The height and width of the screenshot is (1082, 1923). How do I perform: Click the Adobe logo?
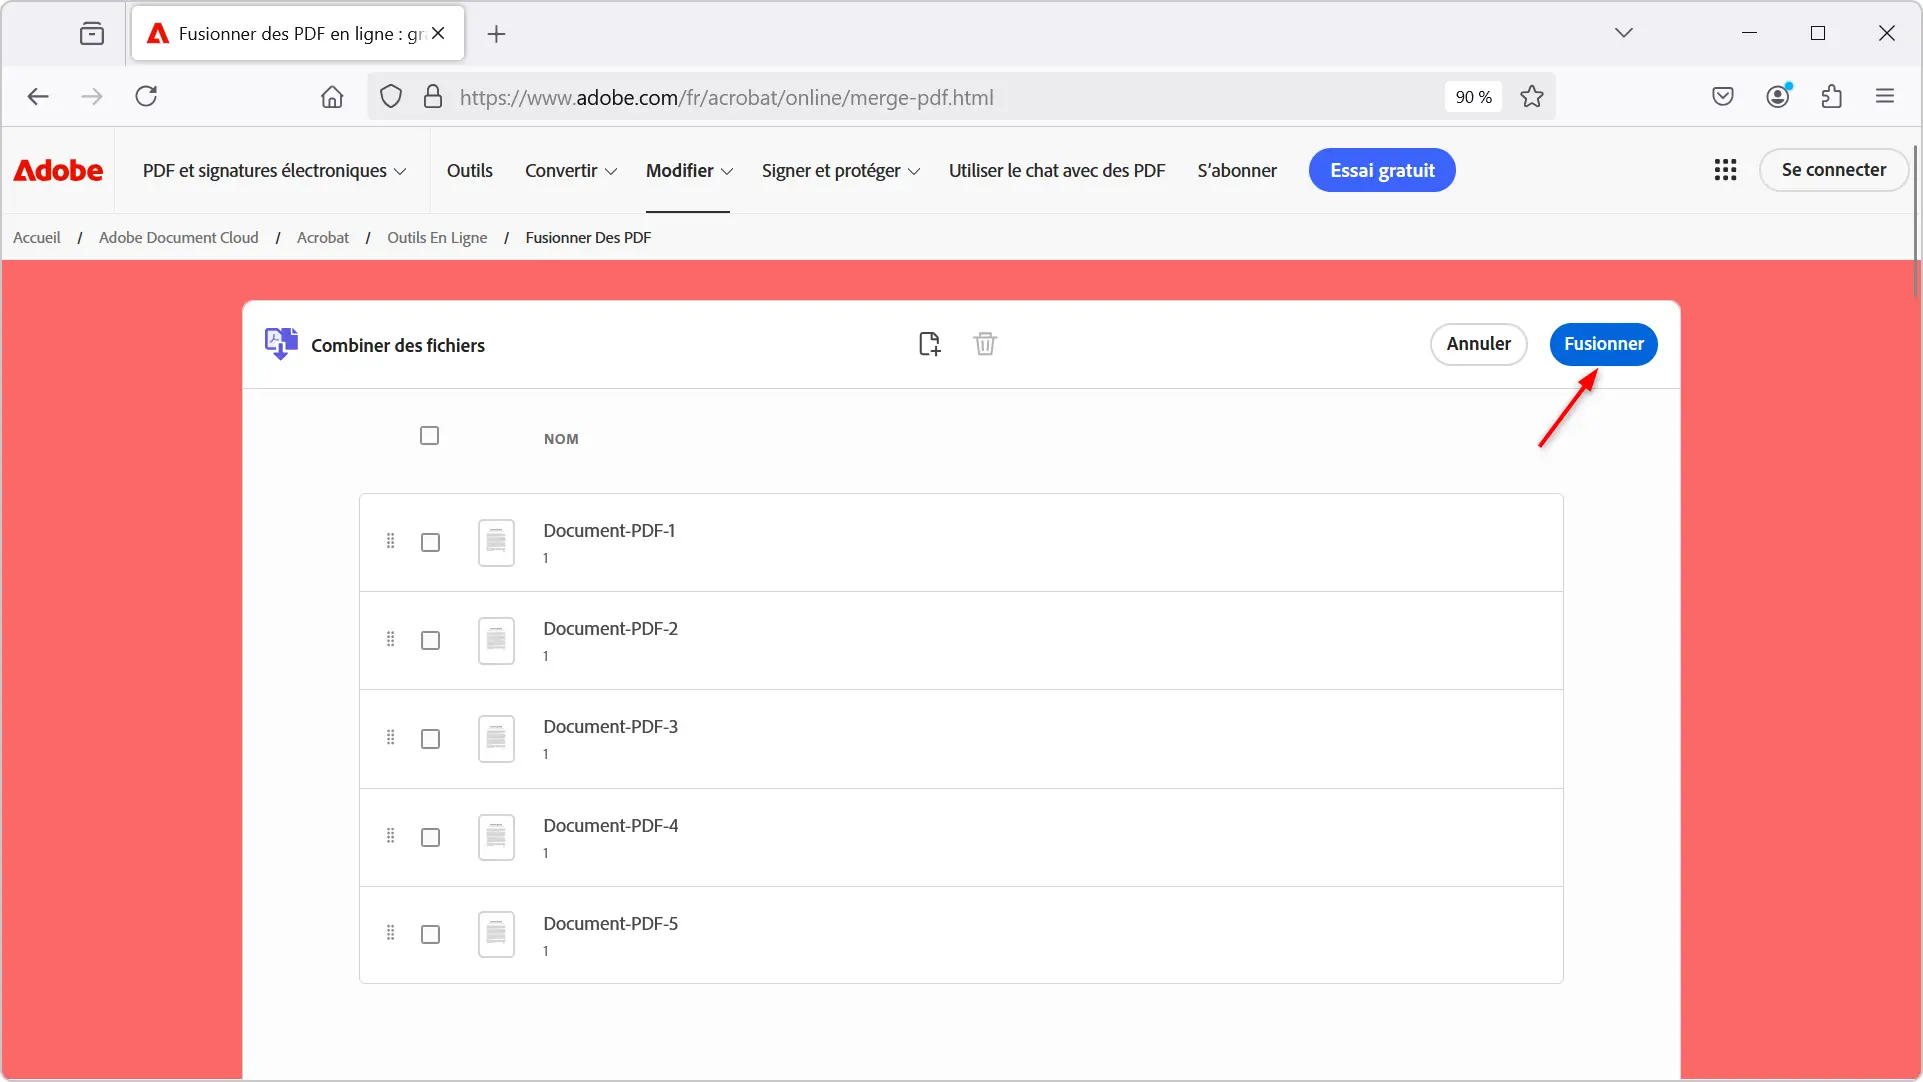[x=58, y=170]
